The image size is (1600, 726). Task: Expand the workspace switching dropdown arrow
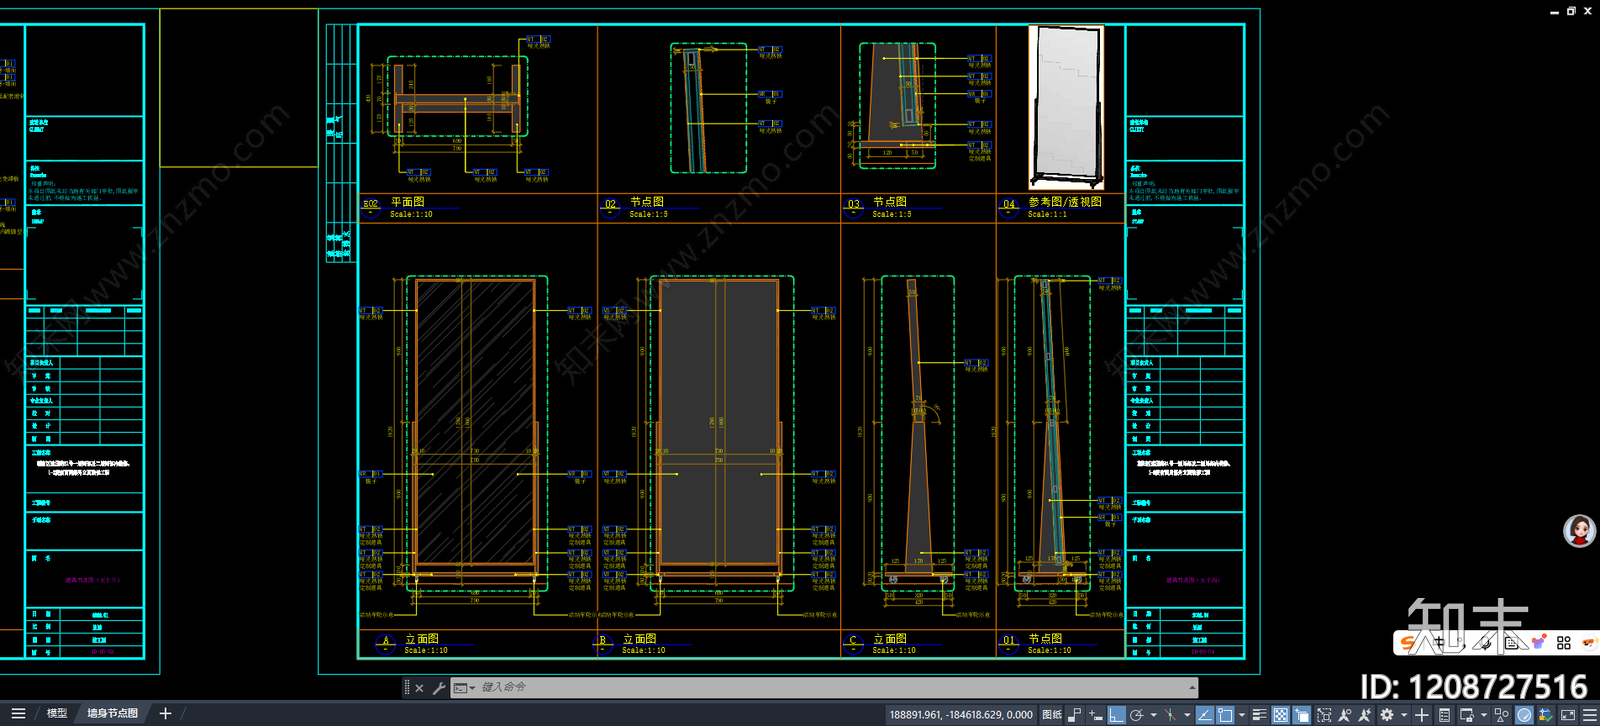tap(1403, 716)
